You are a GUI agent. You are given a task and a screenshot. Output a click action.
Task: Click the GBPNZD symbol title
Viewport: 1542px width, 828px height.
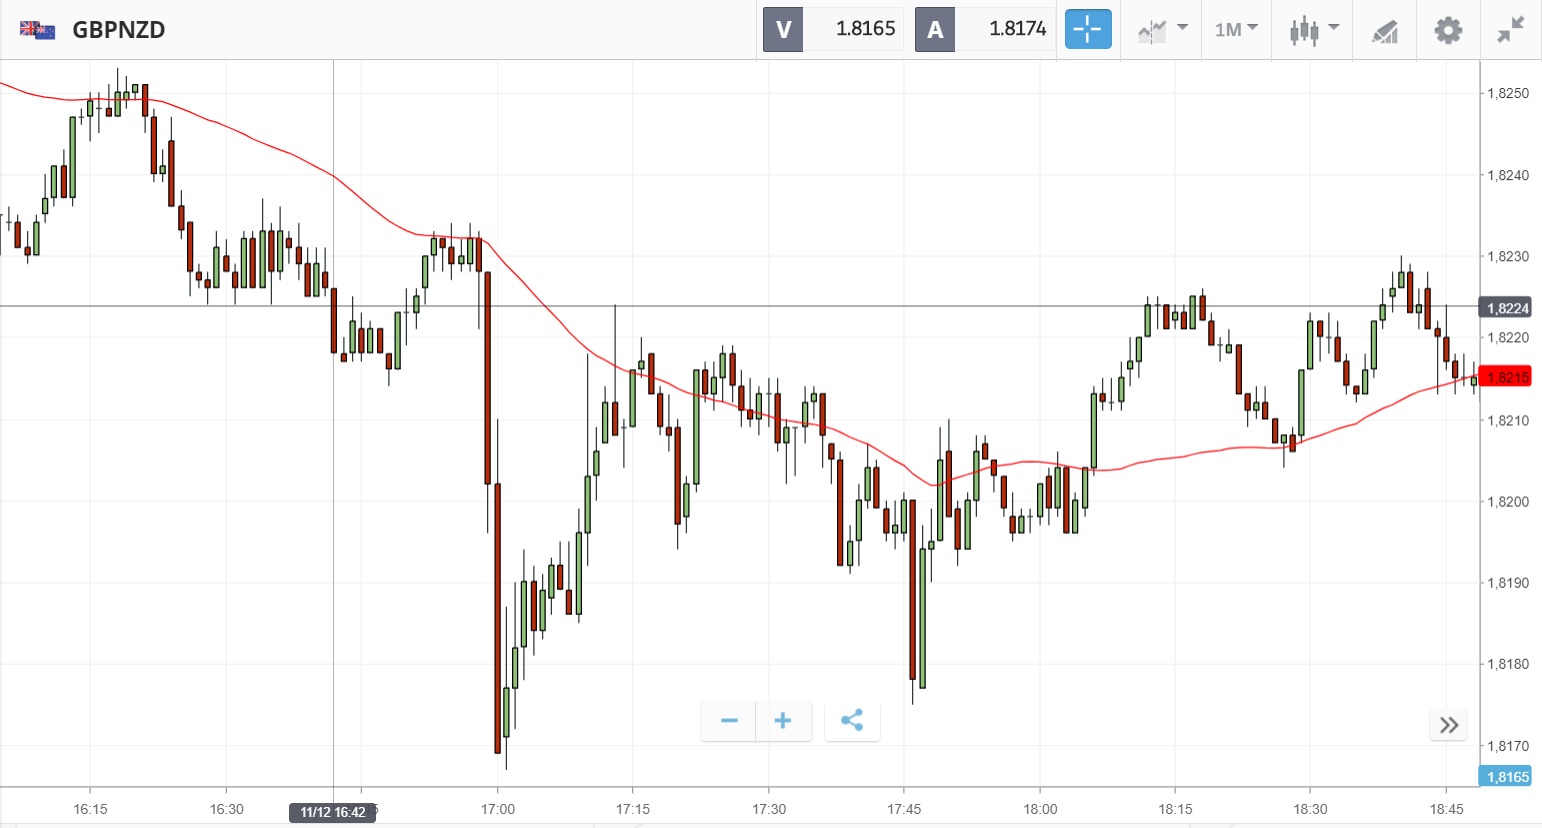click(118, 30)
